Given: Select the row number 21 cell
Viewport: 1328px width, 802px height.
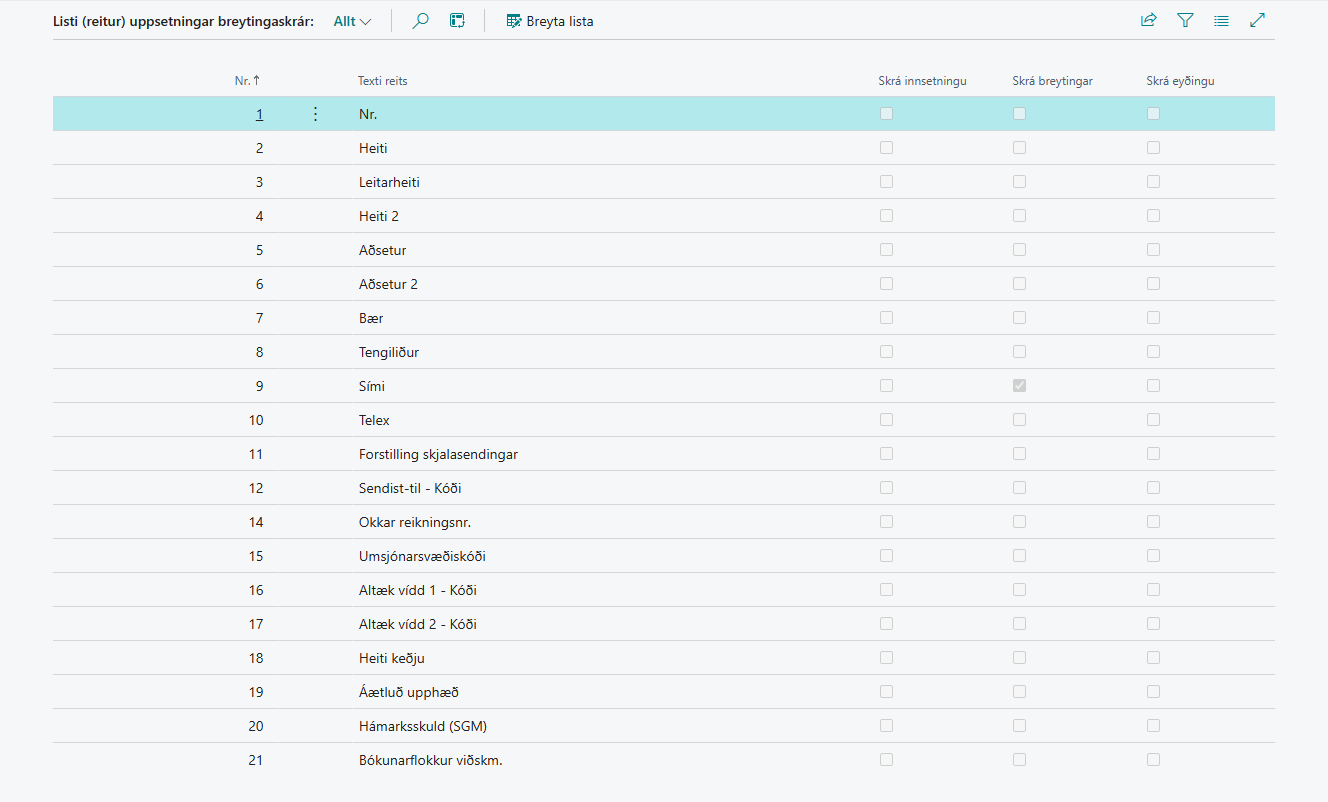Looking at the screenshot, I should 256,760.
